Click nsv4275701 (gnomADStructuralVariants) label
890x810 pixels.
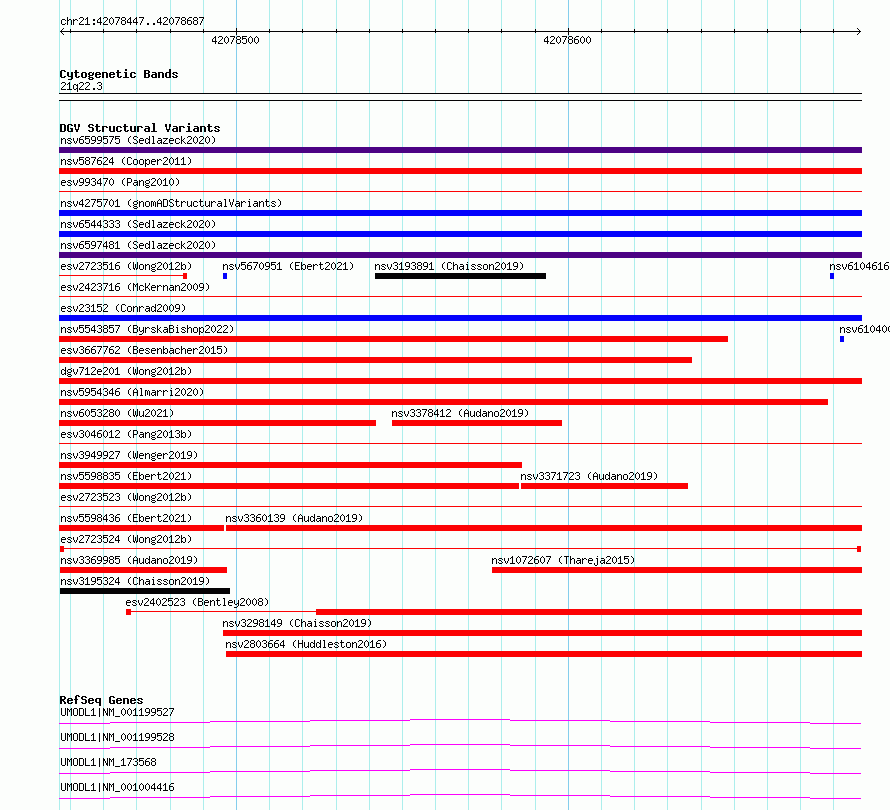[171, 203]
